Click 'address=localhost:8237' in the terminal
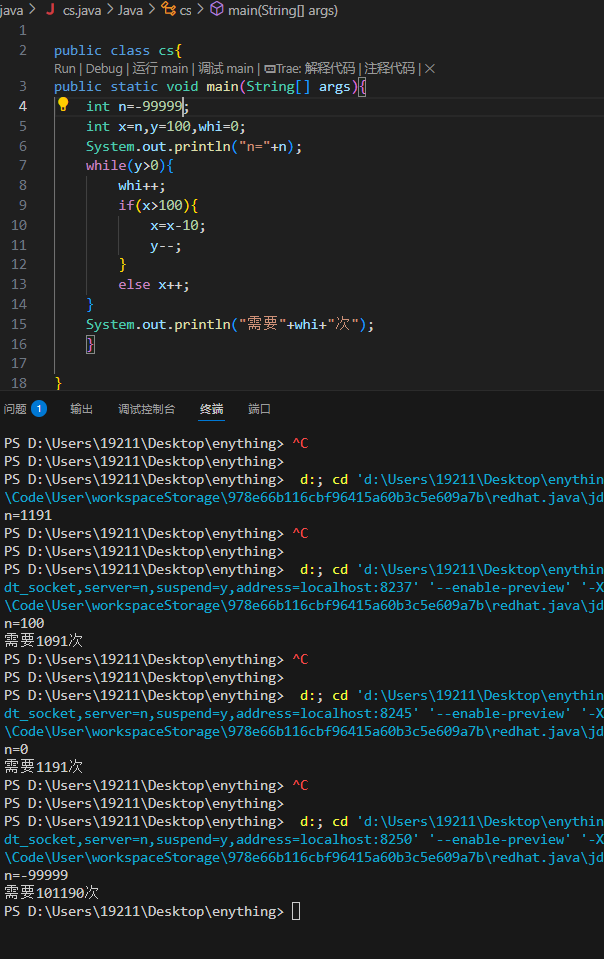Viewport: 604px width, 959px height. tap(324, 587)
